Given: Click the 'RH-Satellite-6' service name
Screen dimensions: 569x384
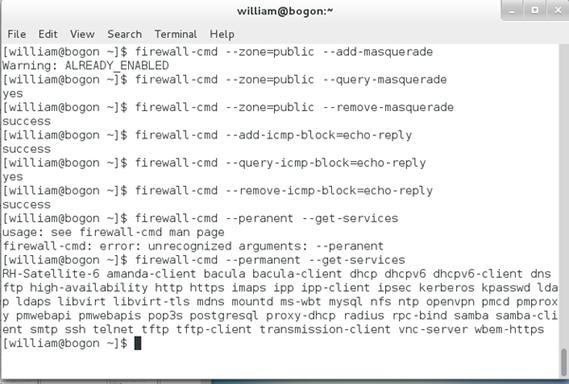Looking at the screenshot, I should click(x=51, y=274).
